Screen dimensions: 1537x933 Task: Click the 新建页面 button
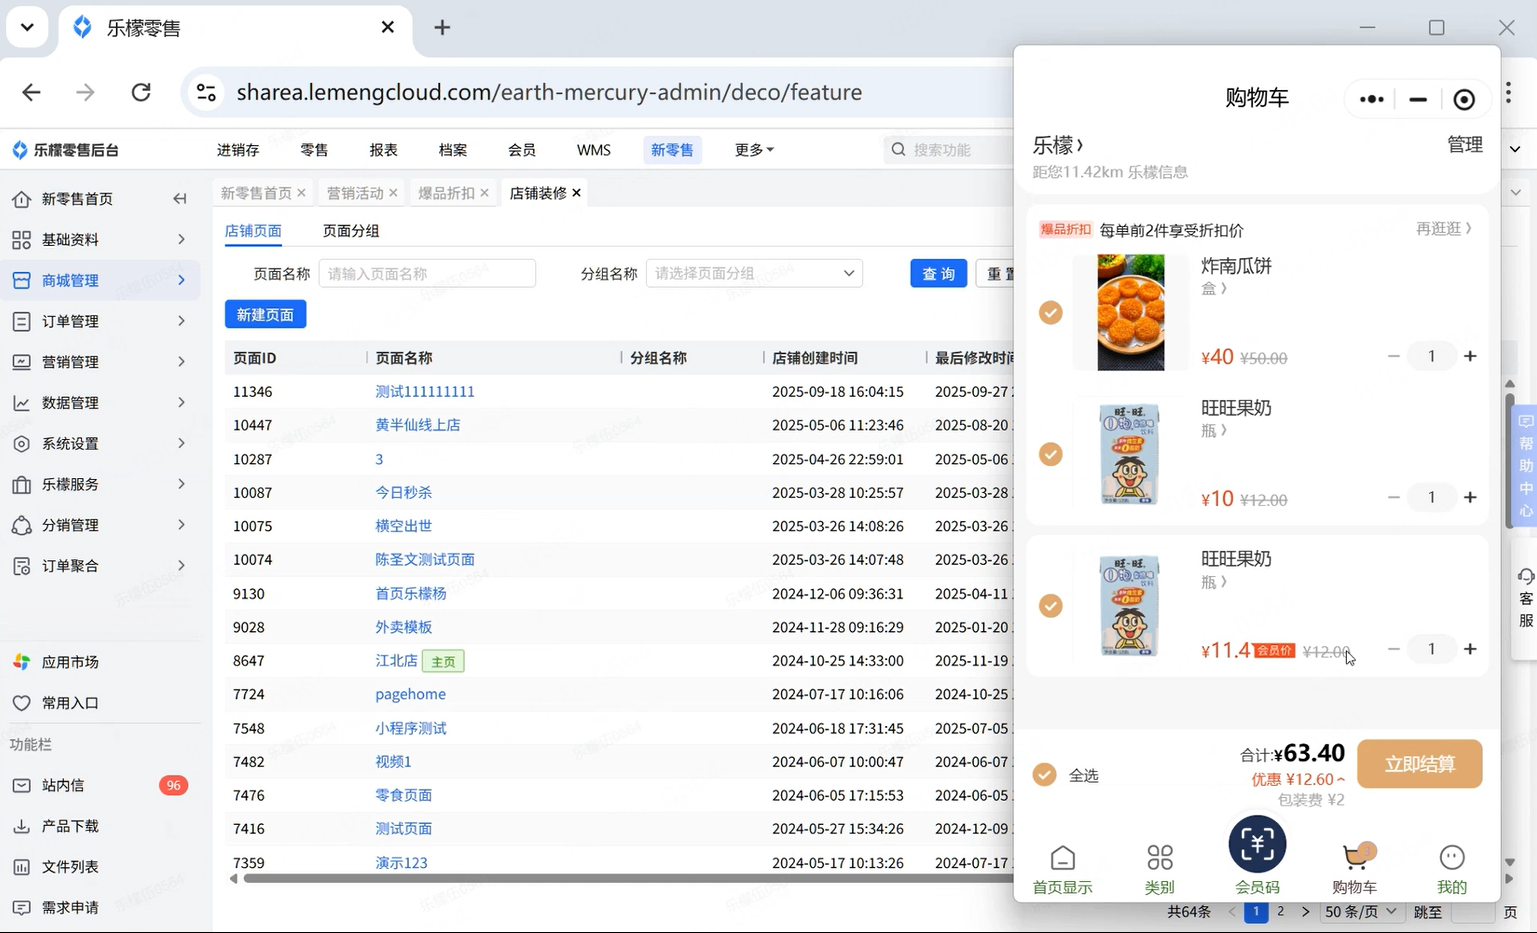click(x=265, y=314)
